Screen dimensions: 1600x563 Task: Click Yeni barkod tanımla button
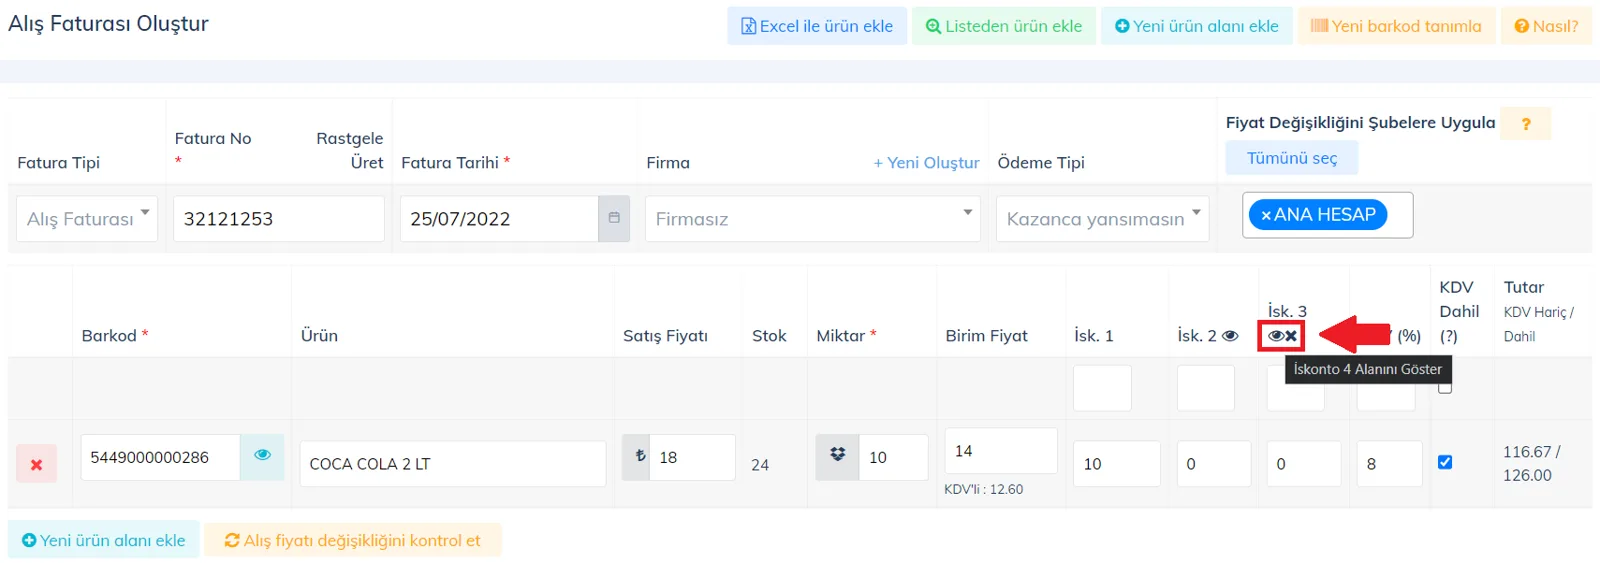pyautogui.click(x=1396, y=26)
